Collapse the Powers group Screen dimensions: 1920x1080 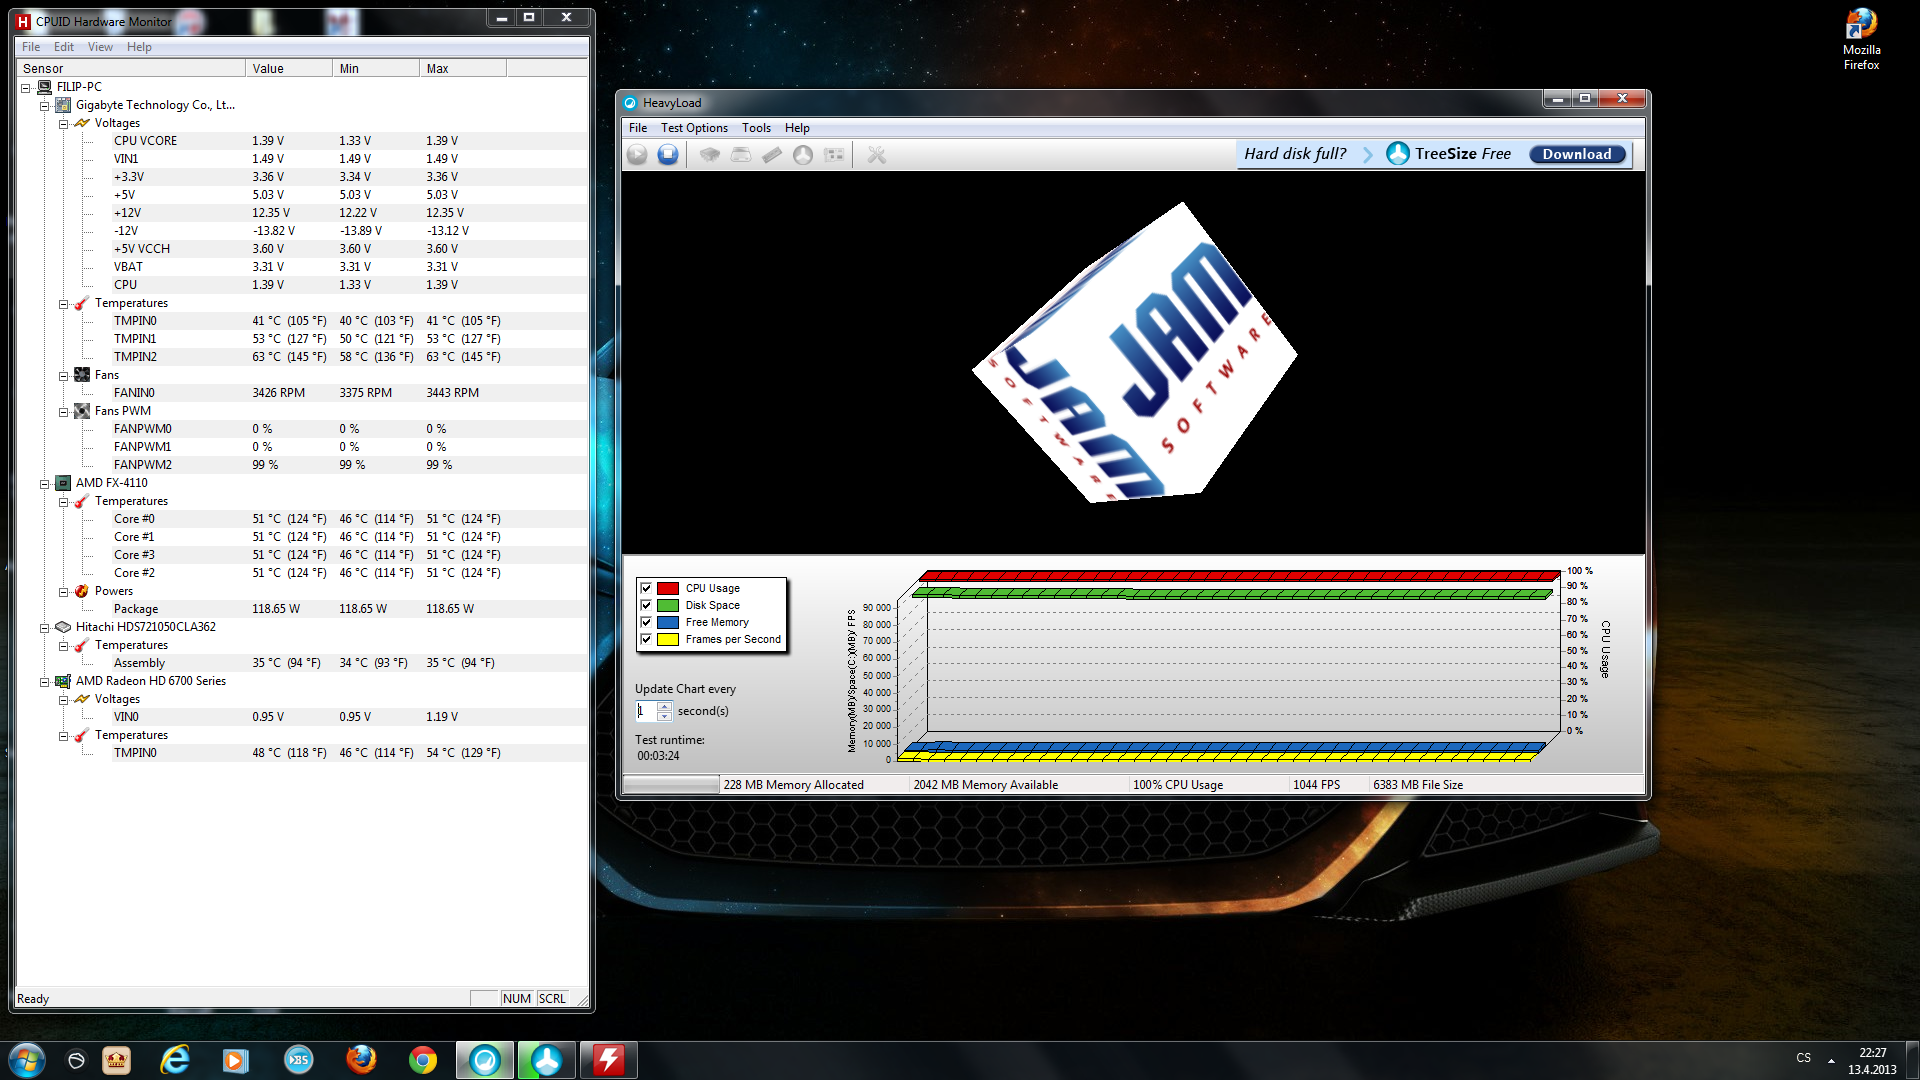[63, 592]
